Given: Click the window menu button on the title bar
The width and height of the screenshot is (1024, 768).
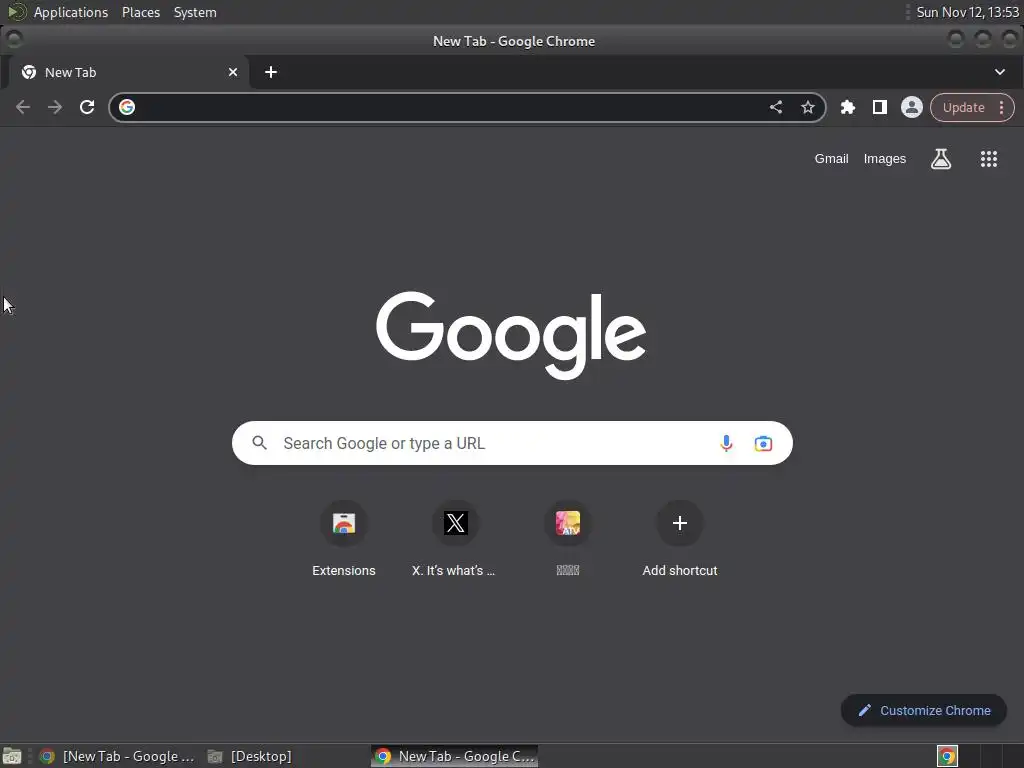Looking at the screenshot, I should tap(14, 40).
